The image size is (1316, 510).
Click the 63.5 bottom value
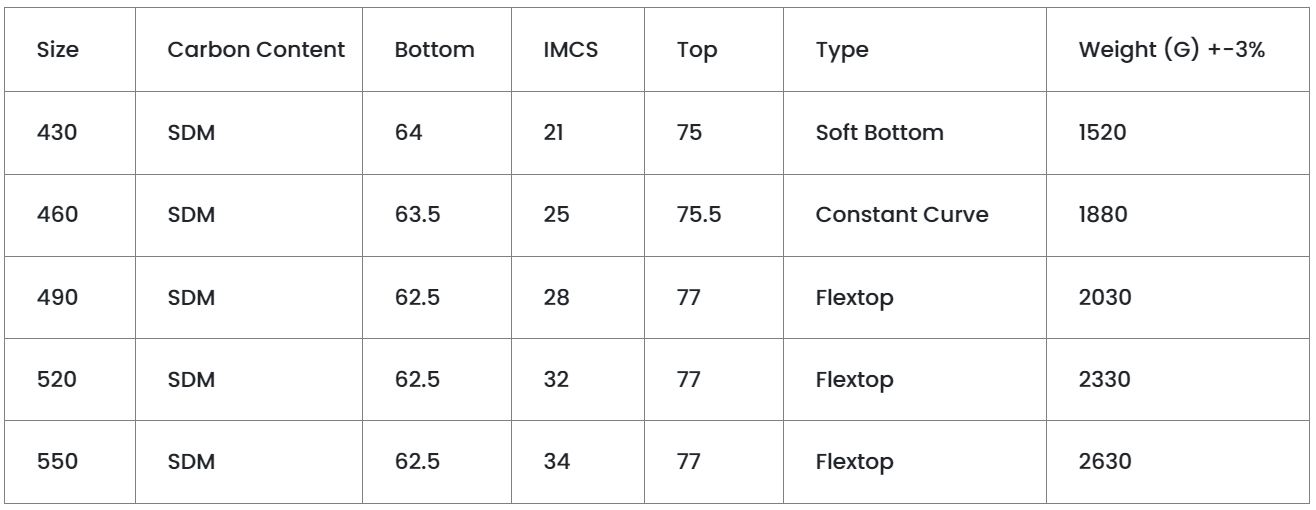point(418,216)
